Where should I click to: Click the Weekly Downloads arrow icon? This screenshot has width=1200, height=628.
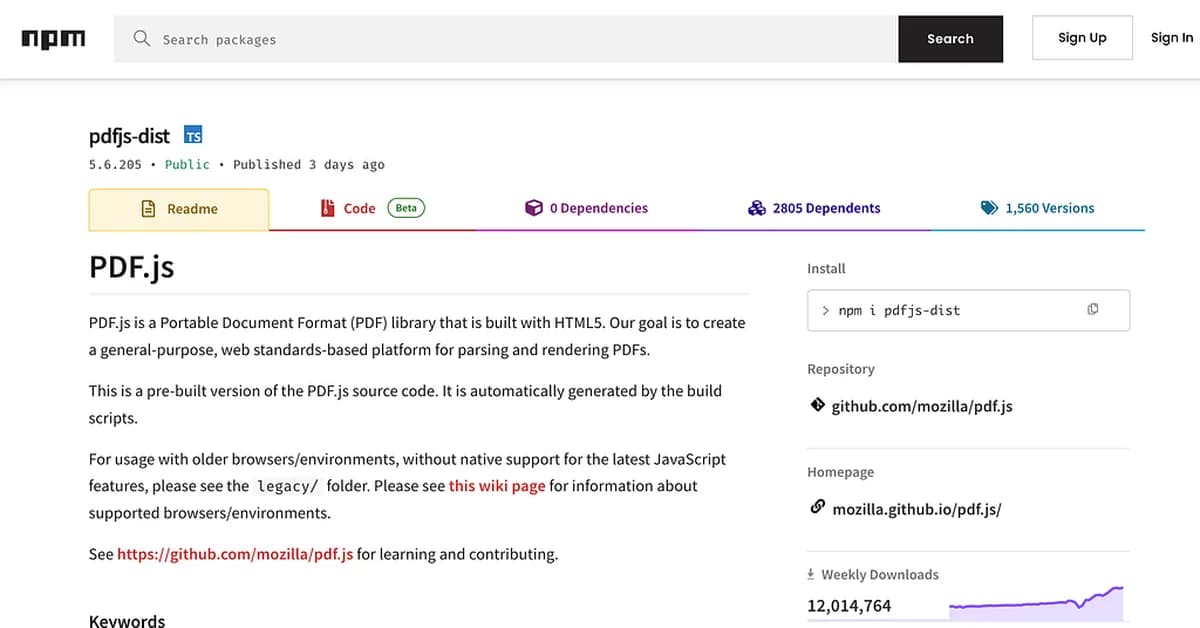click(809, 574)
